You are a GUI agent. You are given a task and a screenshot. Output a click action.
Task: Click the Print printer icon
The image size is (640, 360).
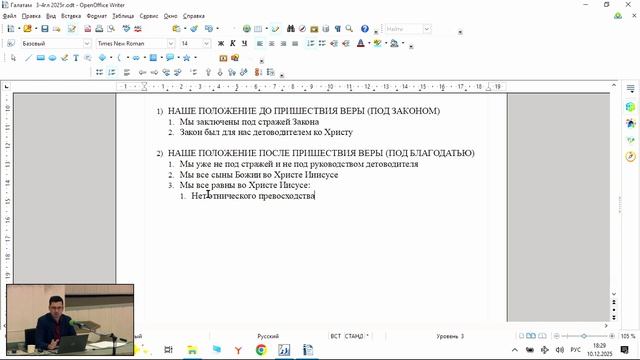coord(99,29)
